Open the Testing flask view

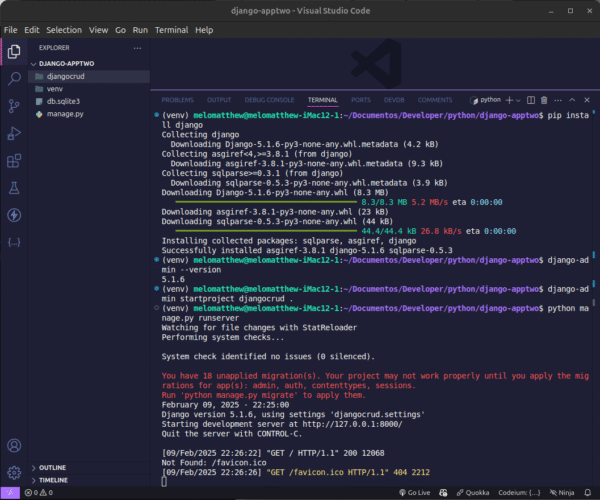[14, 188]
